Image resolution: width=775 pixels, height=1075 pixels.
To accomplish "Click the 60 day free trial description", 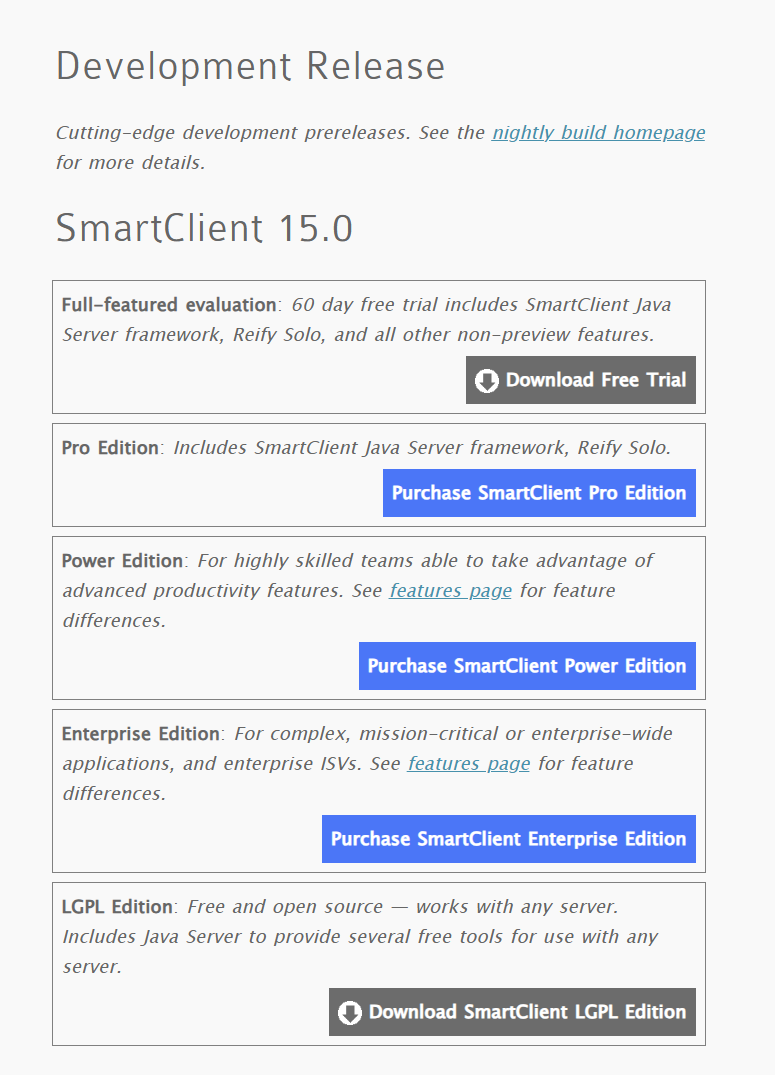I will 480,305.
